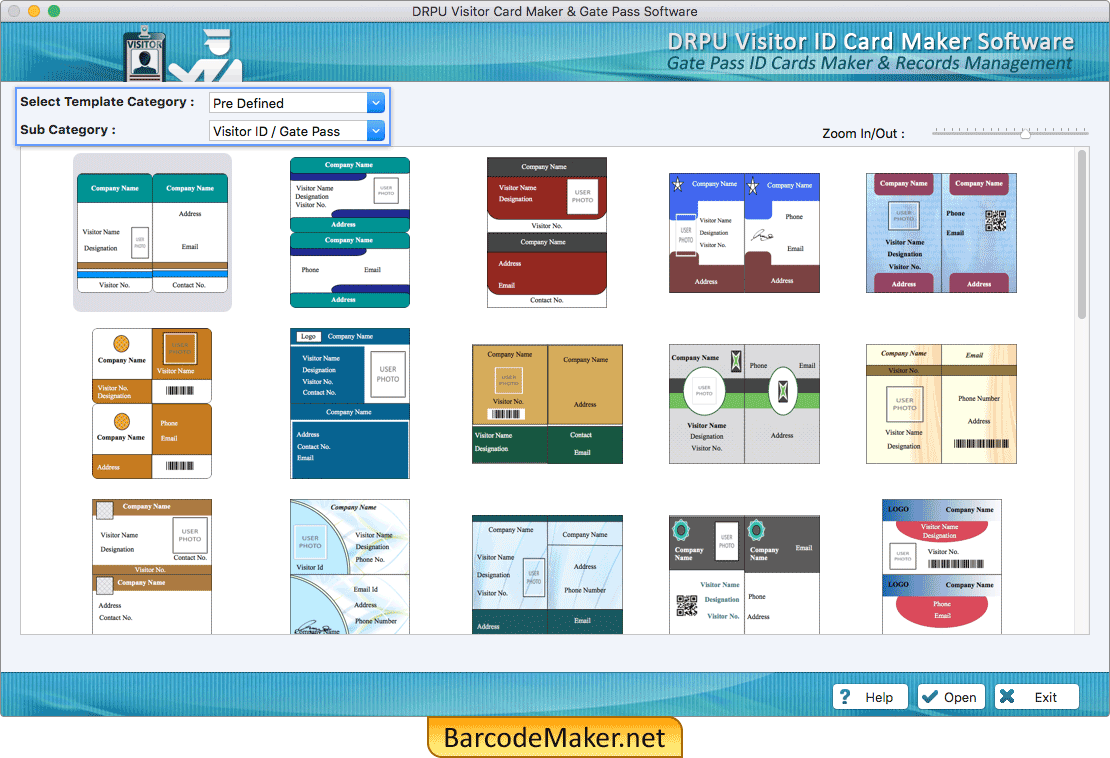The image size is (1110, 758).
Task: Choose the gray template with teal gear emblem
Action: 744,574
